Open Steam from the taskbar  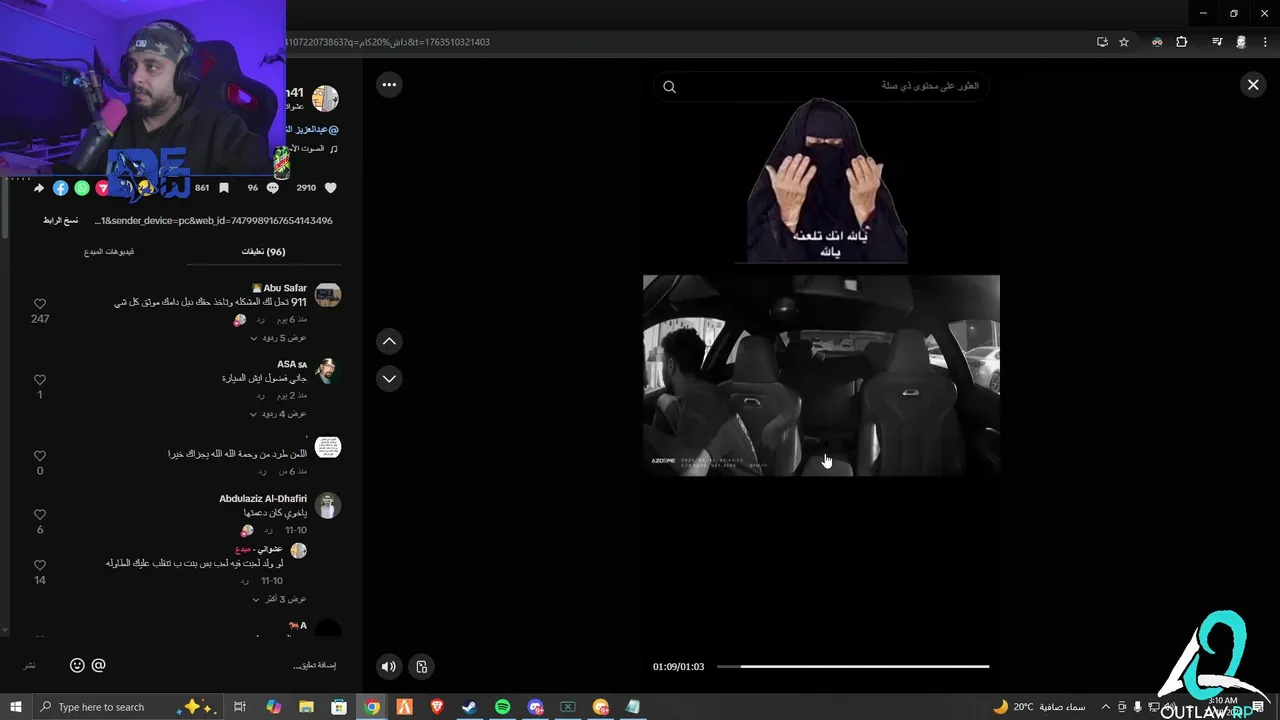469,707
